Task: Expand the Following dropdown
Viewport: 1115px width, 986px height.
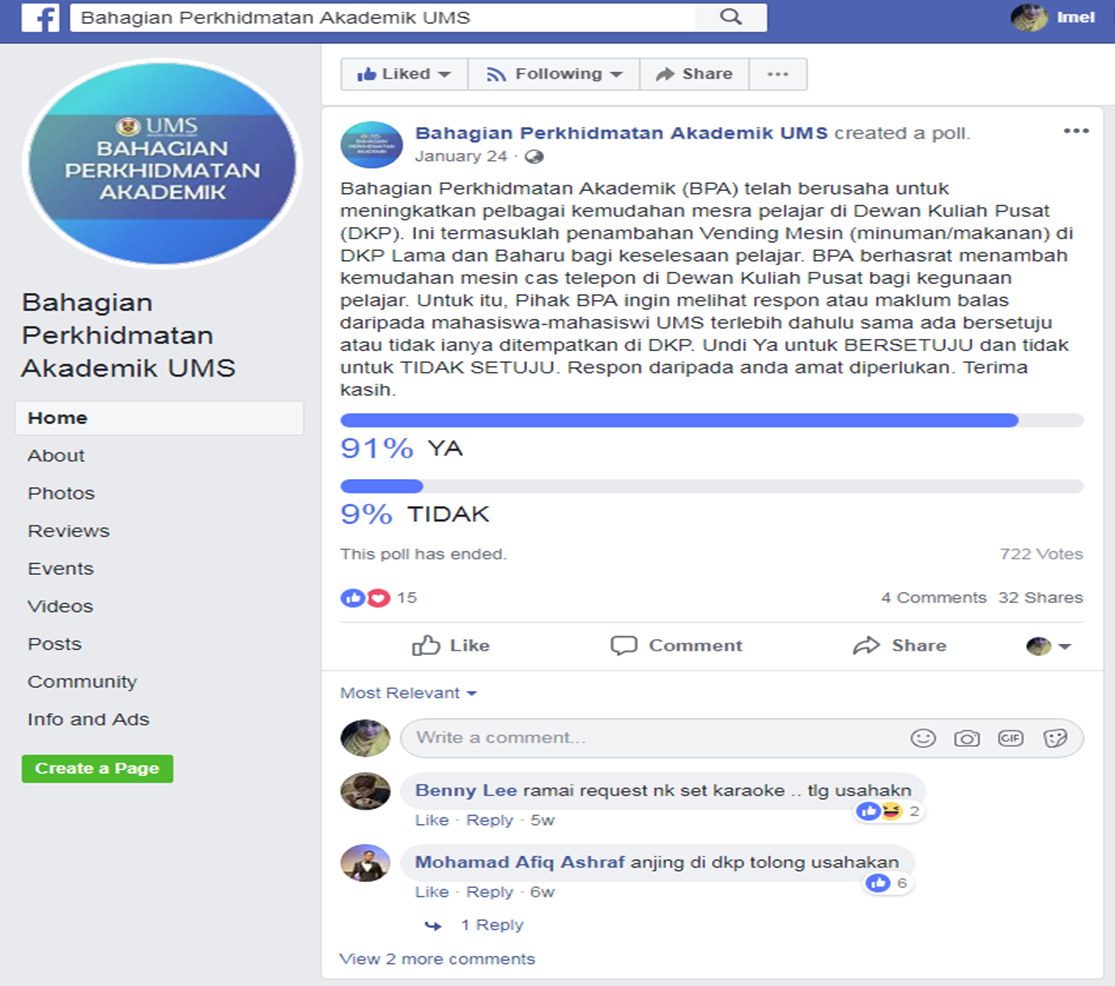Action: 553,74
